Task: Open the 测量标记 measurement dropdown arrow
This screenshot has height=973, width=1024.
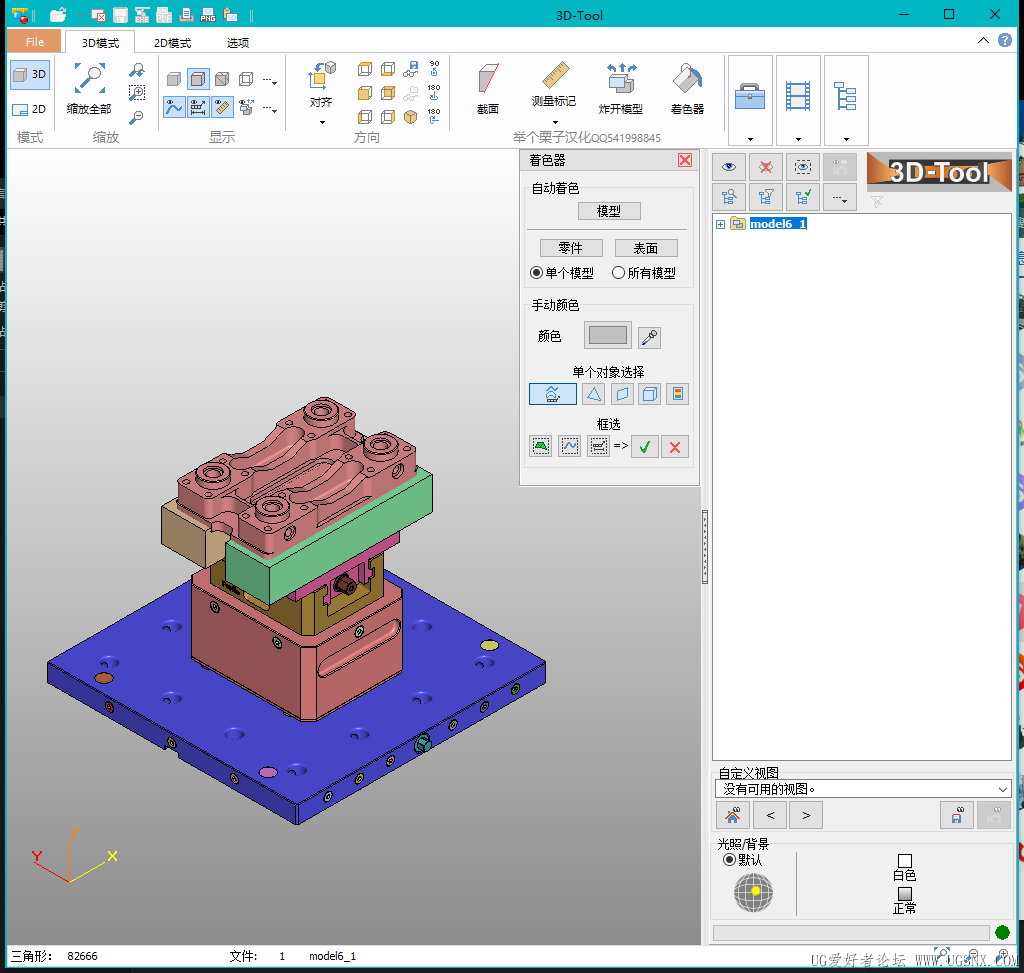Action: point(554,122)
